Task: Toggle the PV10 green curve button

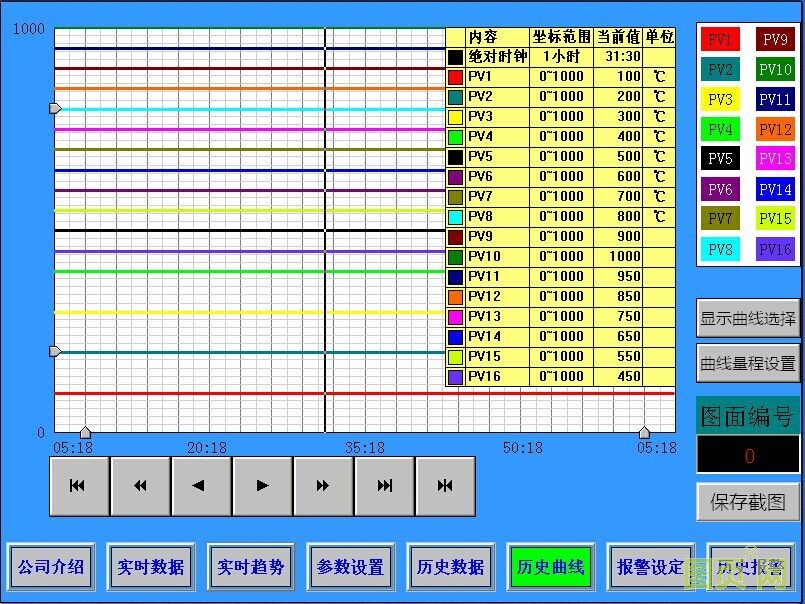Action: coord(775,70)
